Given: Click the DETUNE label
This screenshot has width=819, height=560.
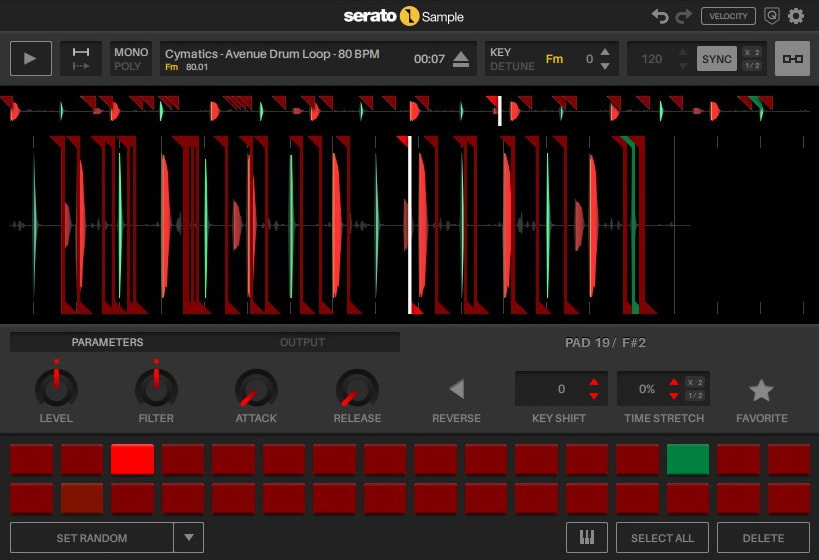Looking at the screenshot, I should click(x=512, y=66).
